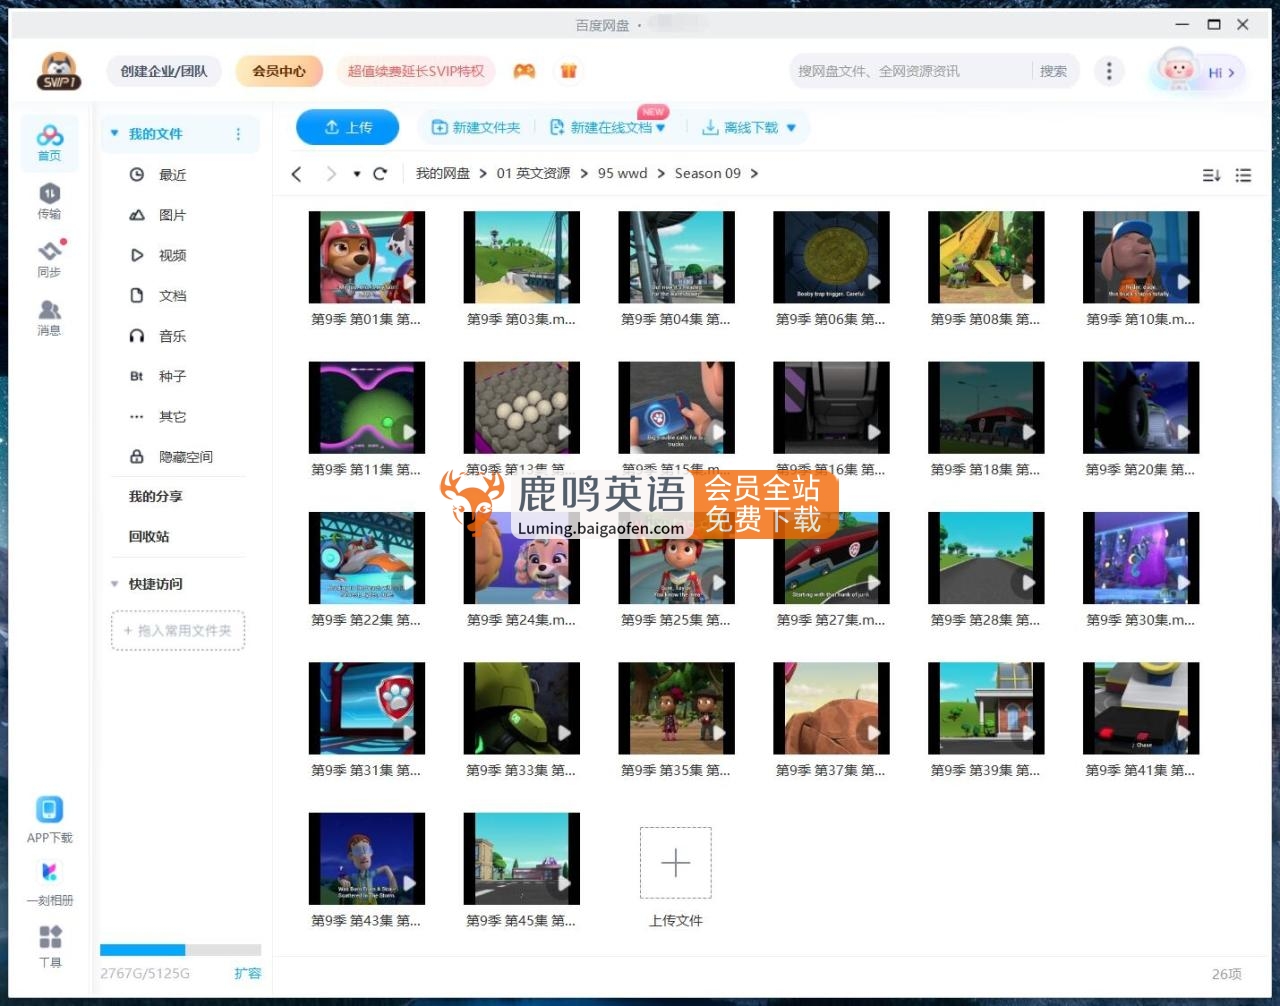Open the 第9季 第01集 video thumbnail
Screen dimensions: 1280x1006
367,257
